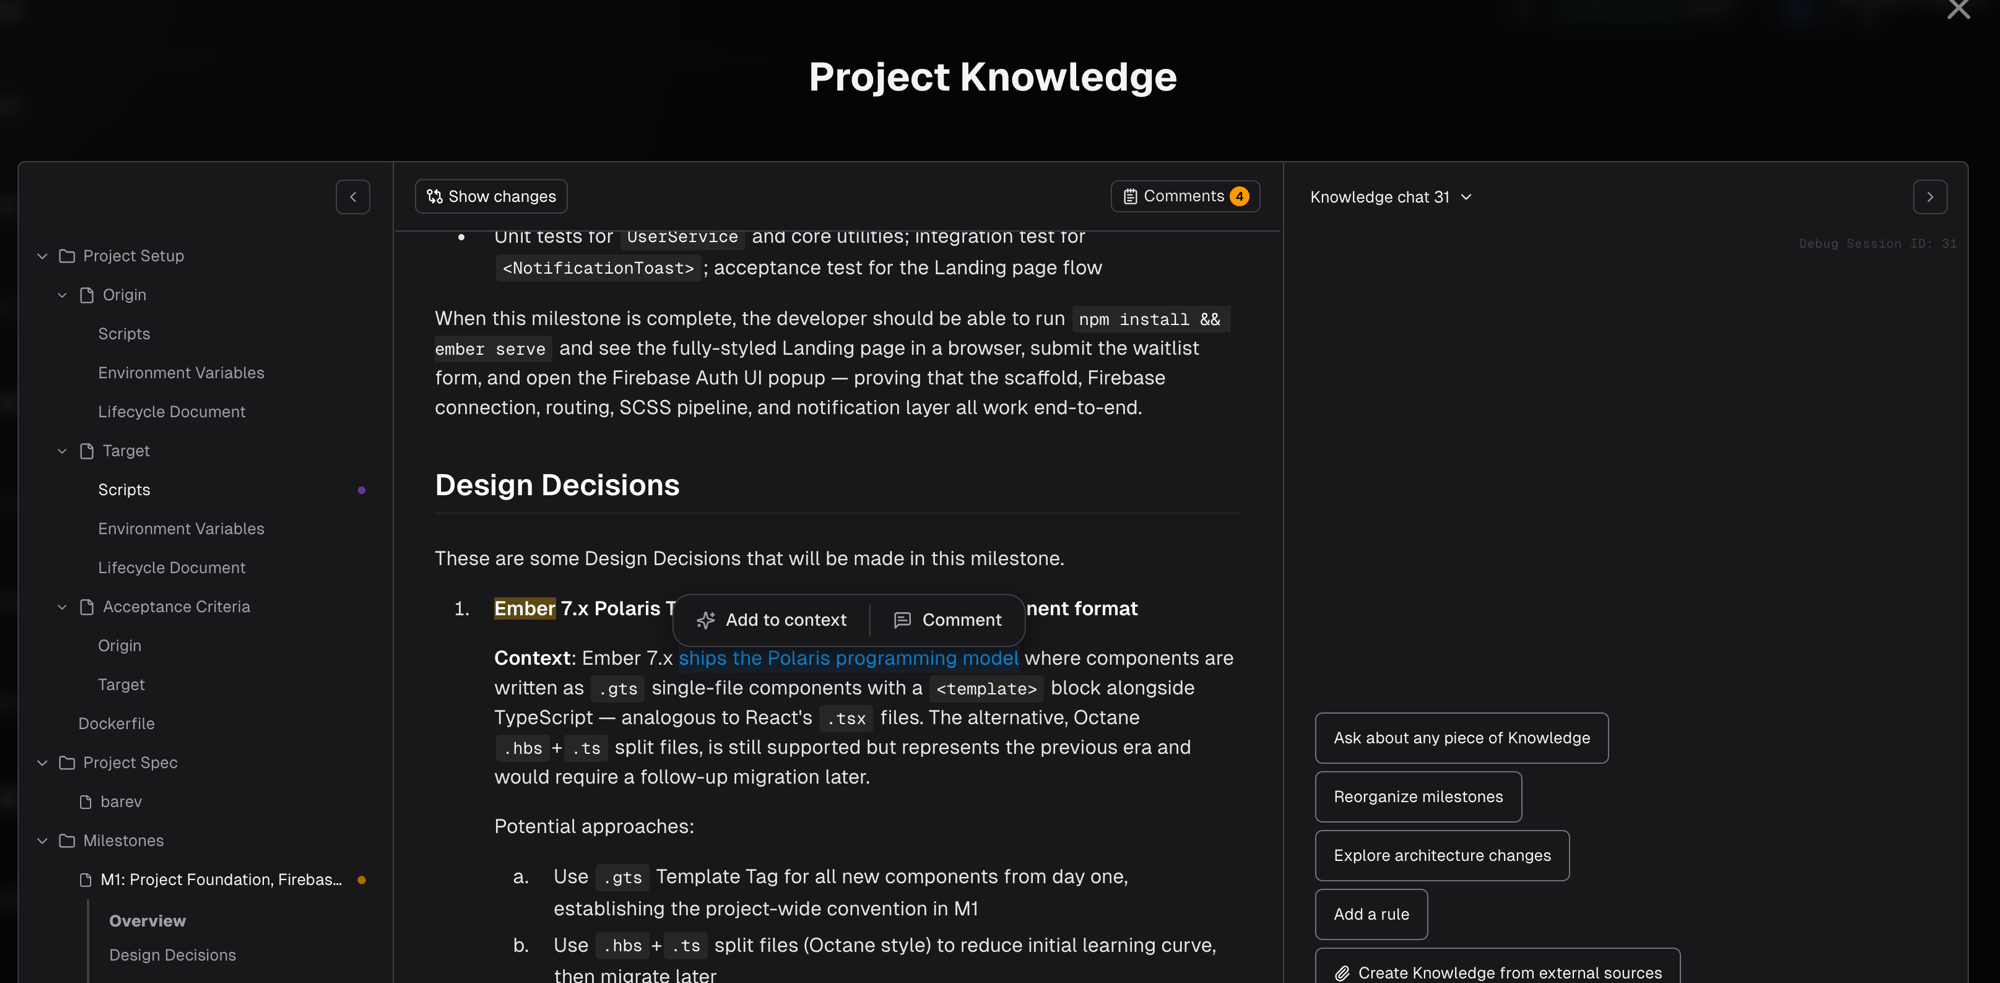Open Lifecycle Document under Target
The image size is (2000, 983).
(x=172, y=568)
